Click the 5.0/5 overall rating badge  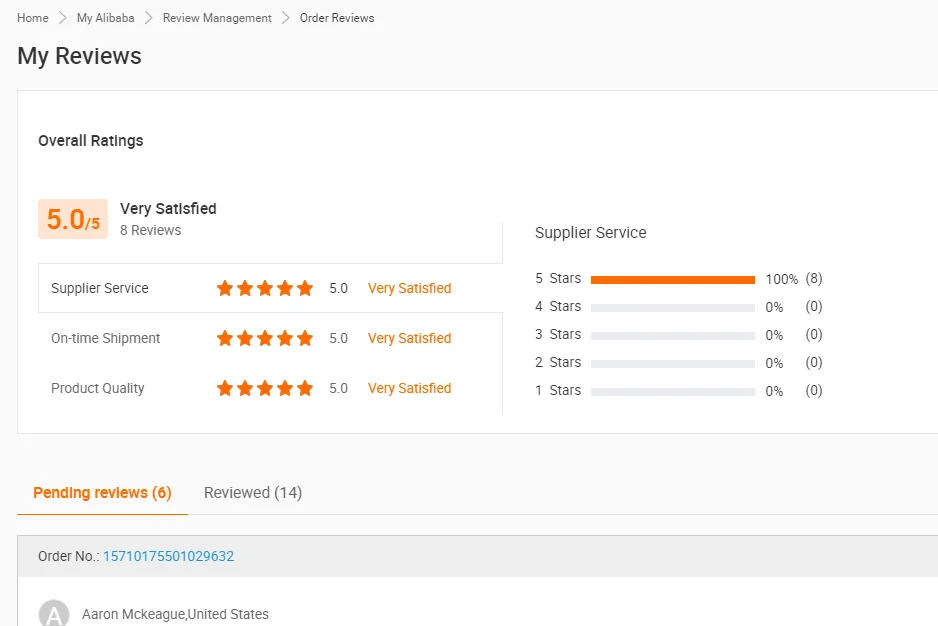pos(73,219)
